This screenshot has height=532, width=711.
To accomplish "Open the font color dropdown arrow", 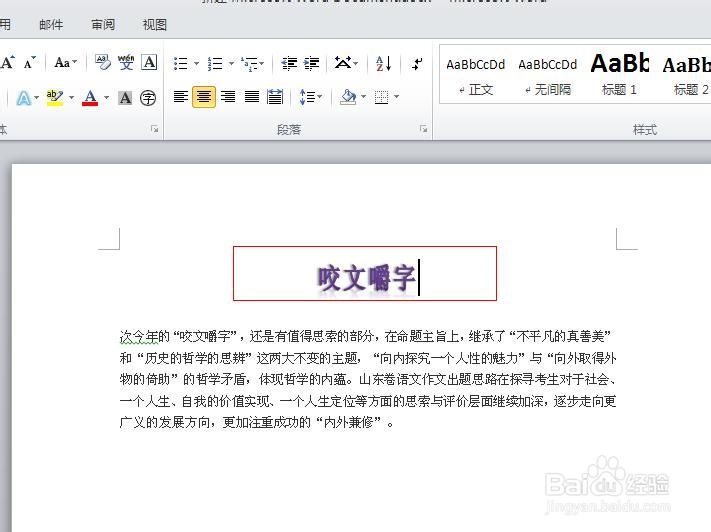I will coord(106,98).
